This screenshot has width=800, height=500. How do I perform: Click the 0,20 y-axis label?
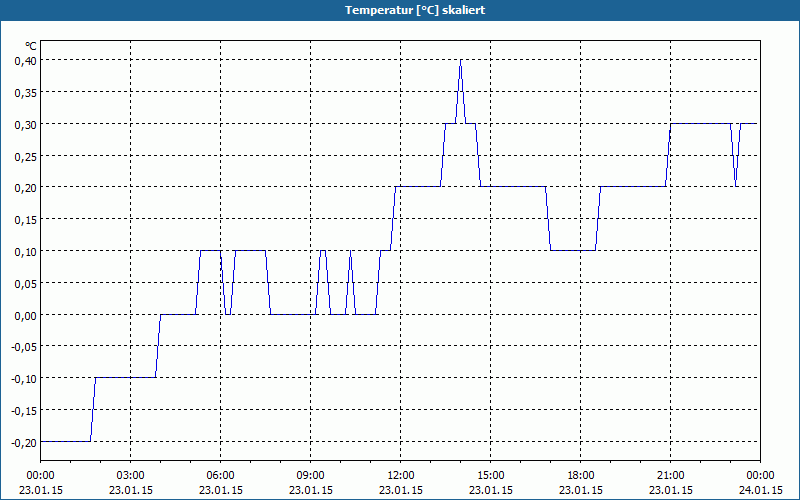(26, 188)
